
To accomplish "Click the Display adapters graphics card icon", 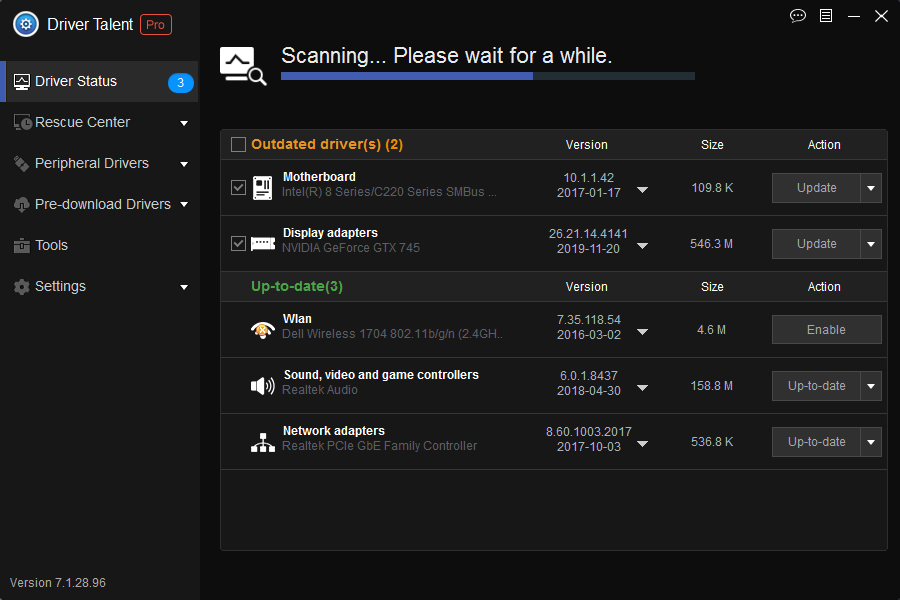I will tap(262, 243).
